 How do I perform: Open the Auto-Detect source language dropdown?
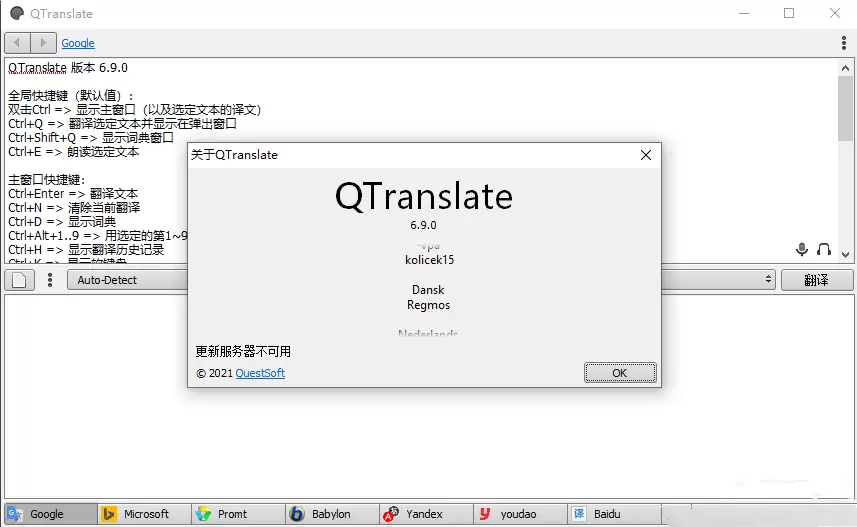[127, 280]
